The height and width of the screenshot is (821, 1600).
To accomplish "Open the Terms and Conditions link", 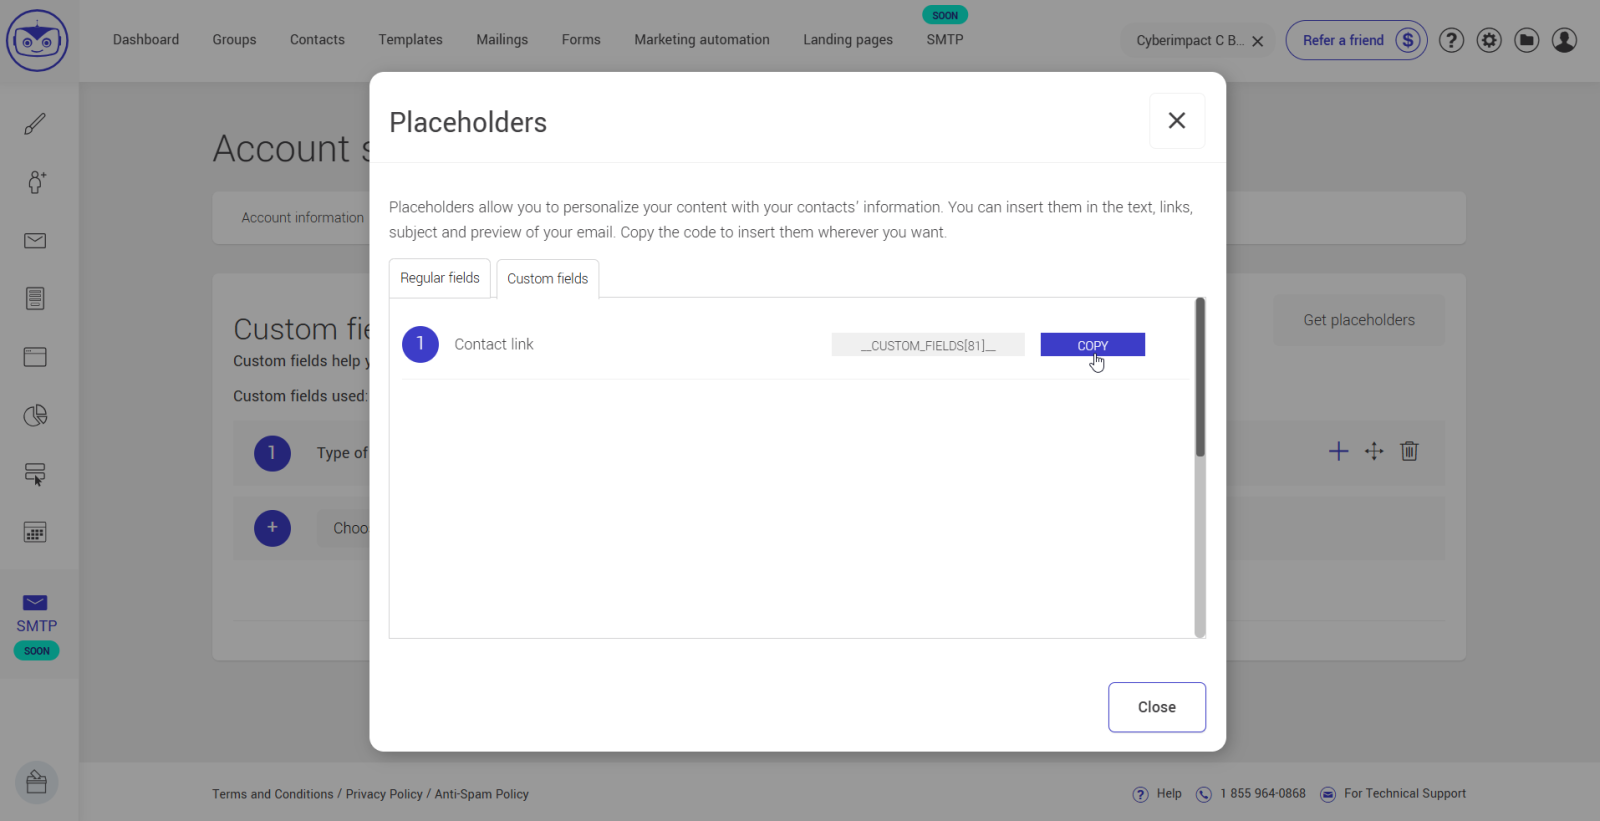I will pyautogui.click(x=273, y=794).
